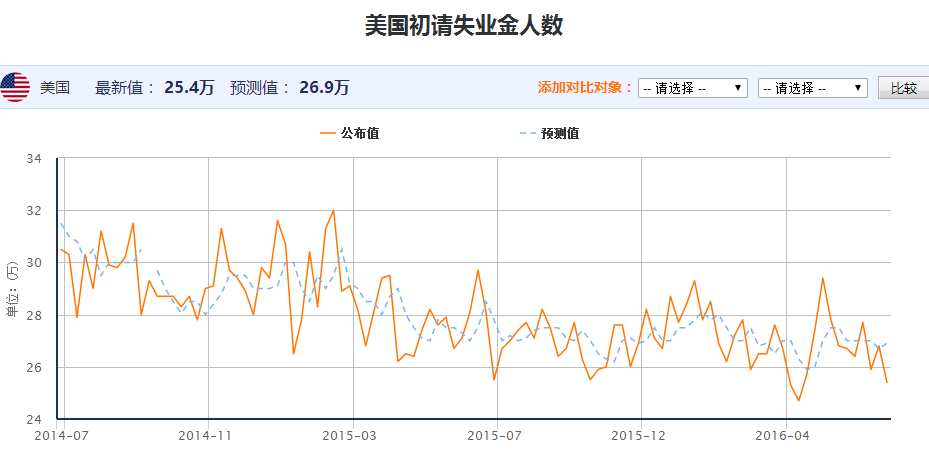Viewport: 929px width, 459px height.
Task: Click the 2015-07 x-axis label
Action: (x=494, y=436)
